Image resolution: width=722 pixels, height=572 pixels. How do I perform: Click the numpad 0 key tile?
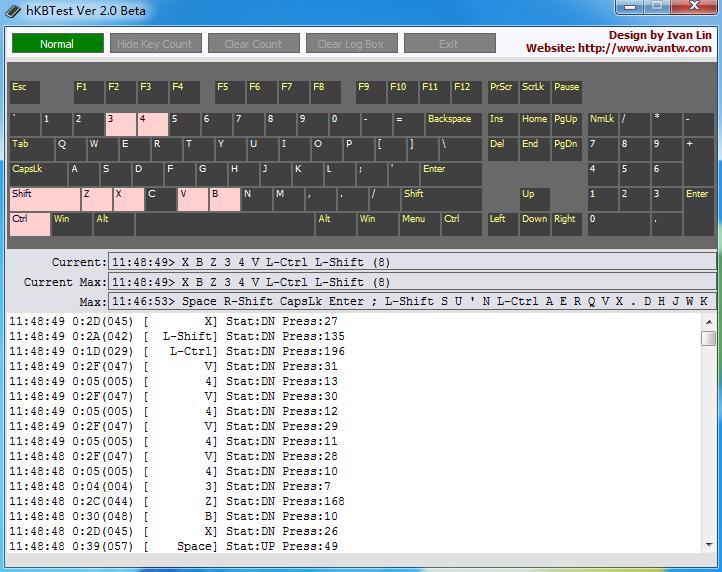(x=619, y=224)
